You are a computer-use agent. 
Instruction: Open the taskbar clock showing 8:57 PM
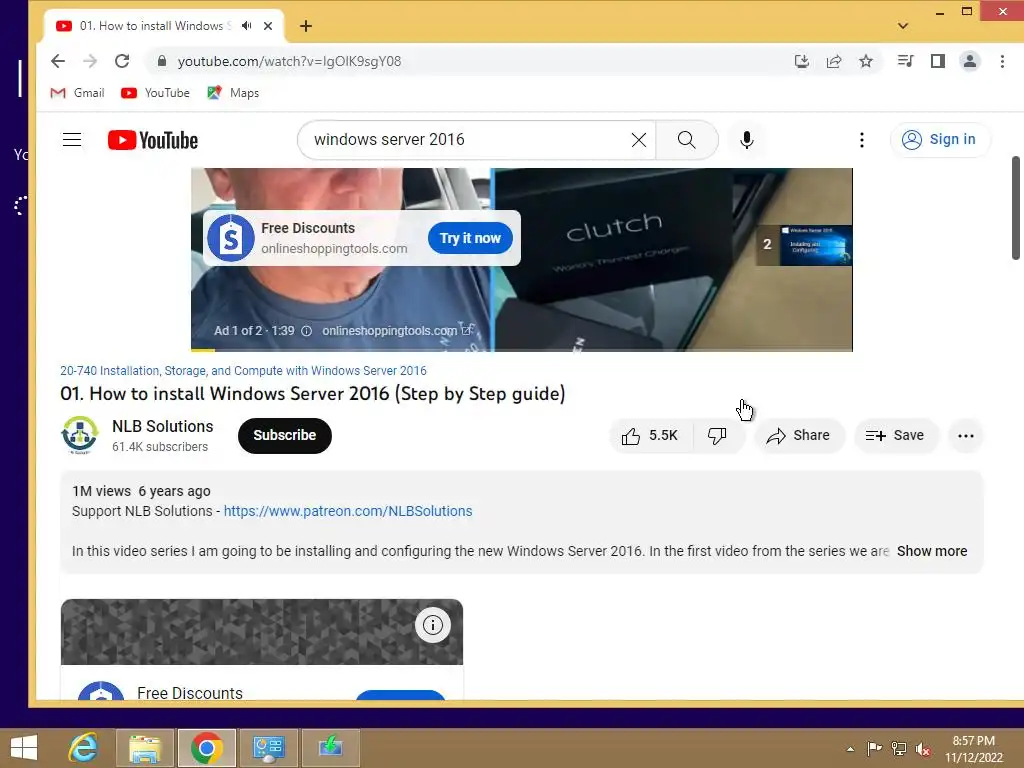[x=974, y=749]
